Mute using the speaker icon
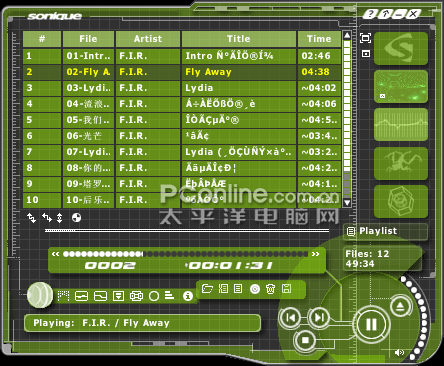This screenshot has height=366, width=444. 399,353
